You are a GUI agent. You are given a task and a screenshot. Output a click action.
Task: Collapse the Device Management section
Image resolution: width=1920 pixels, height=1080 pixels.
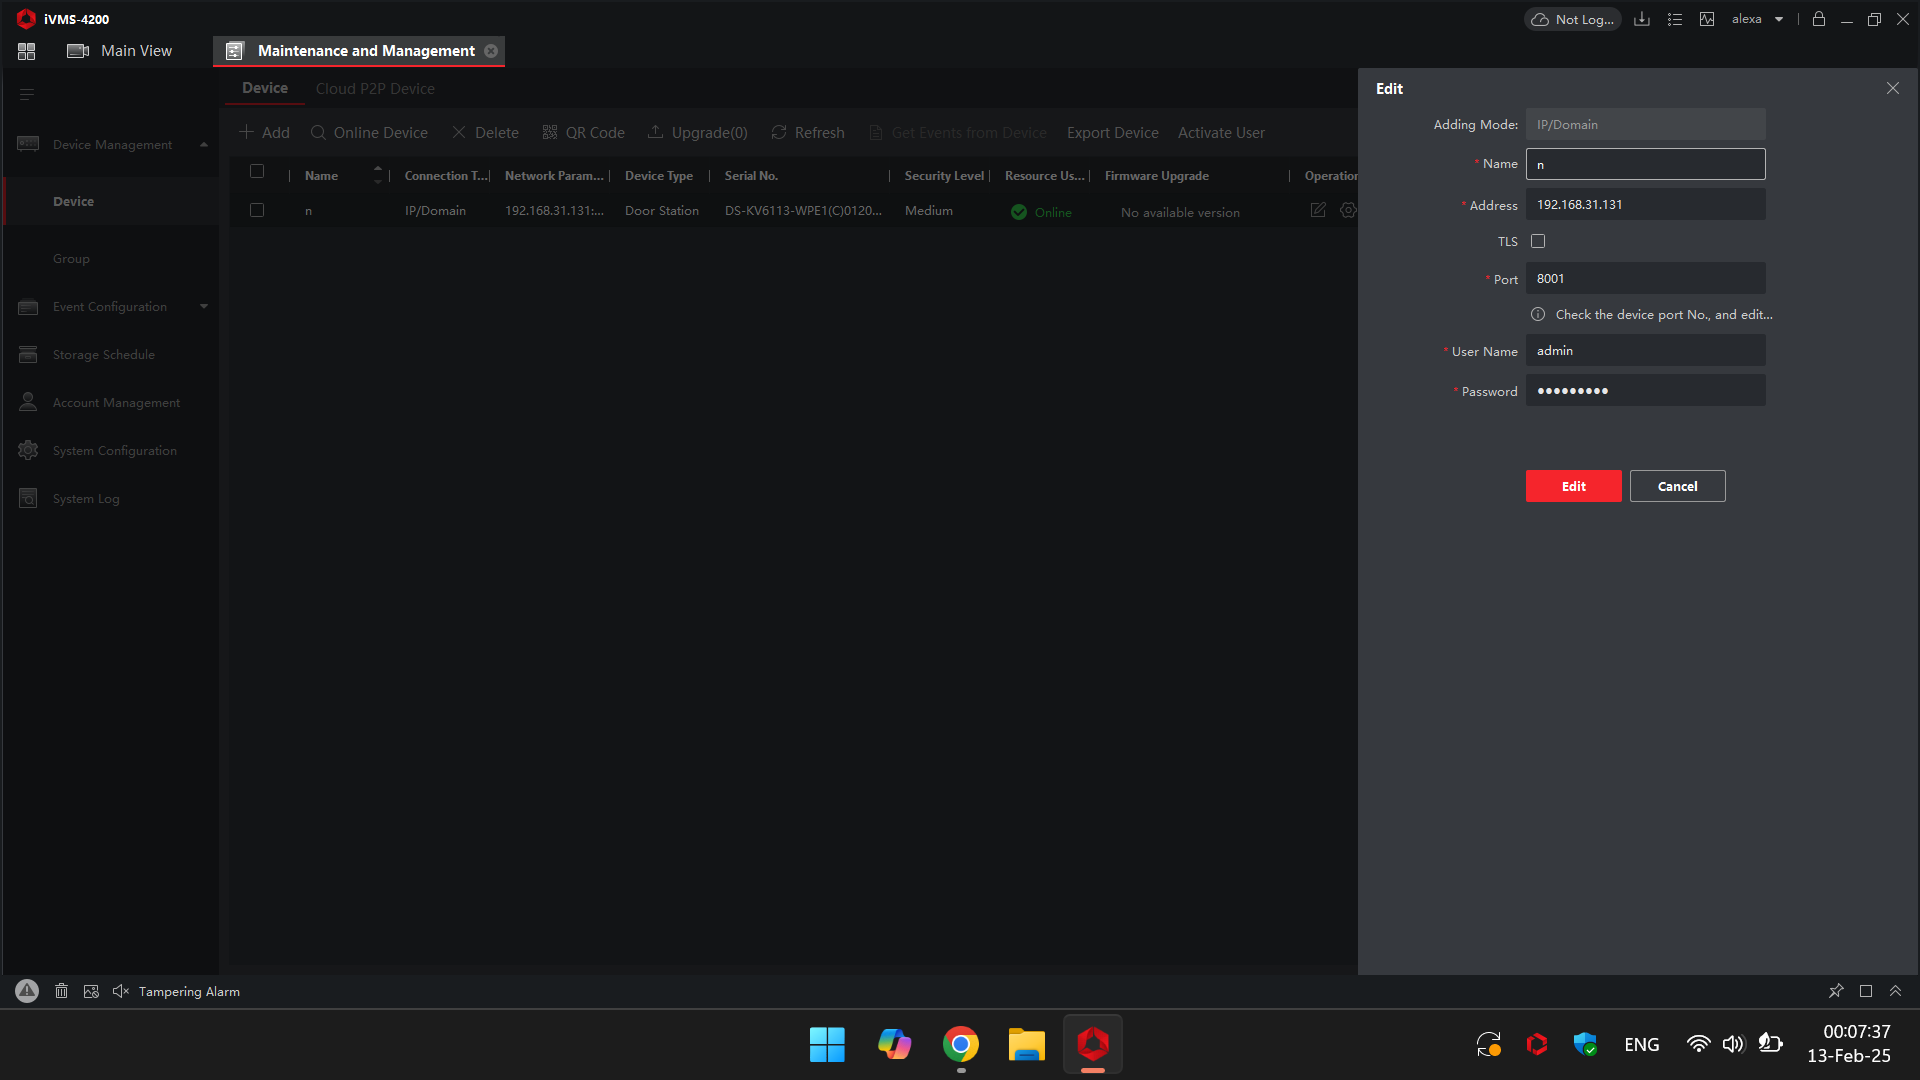[x=204, y=144]
